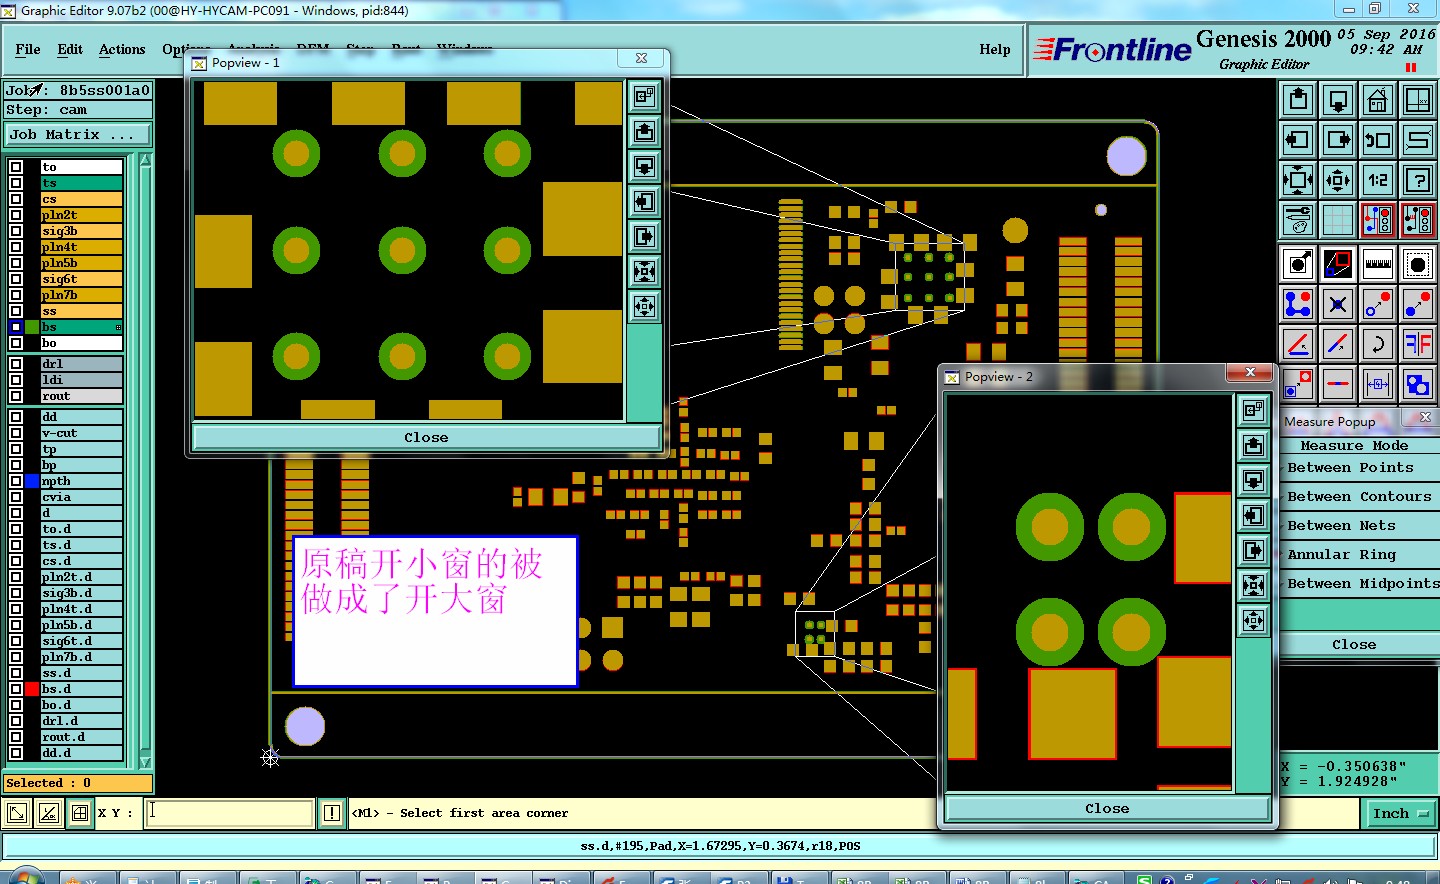Click top icon in Popview - 1 sidebar

pyautogui.click(x=645, y=97)
